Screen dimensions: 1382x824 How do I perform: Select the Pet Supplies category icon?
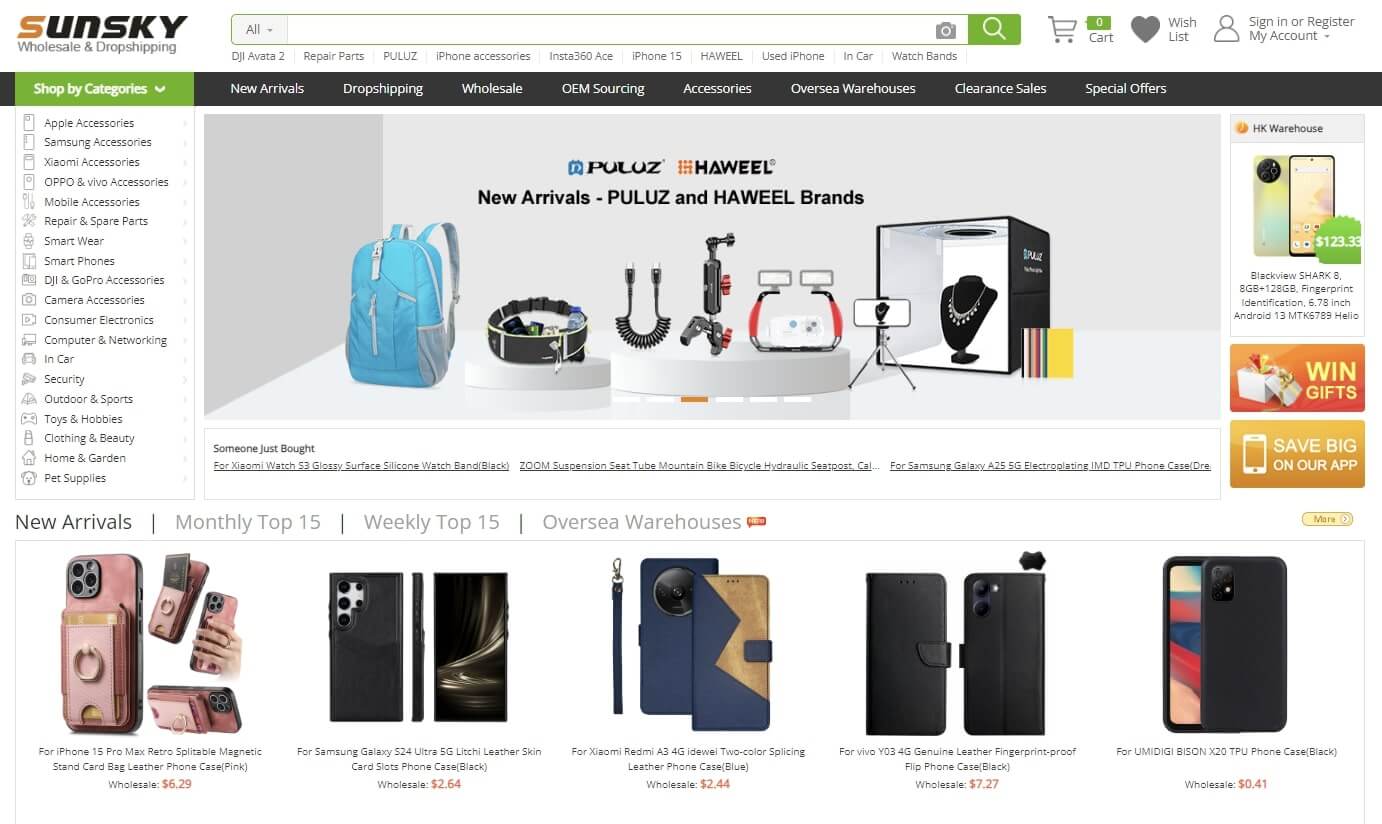click(29, 478)
